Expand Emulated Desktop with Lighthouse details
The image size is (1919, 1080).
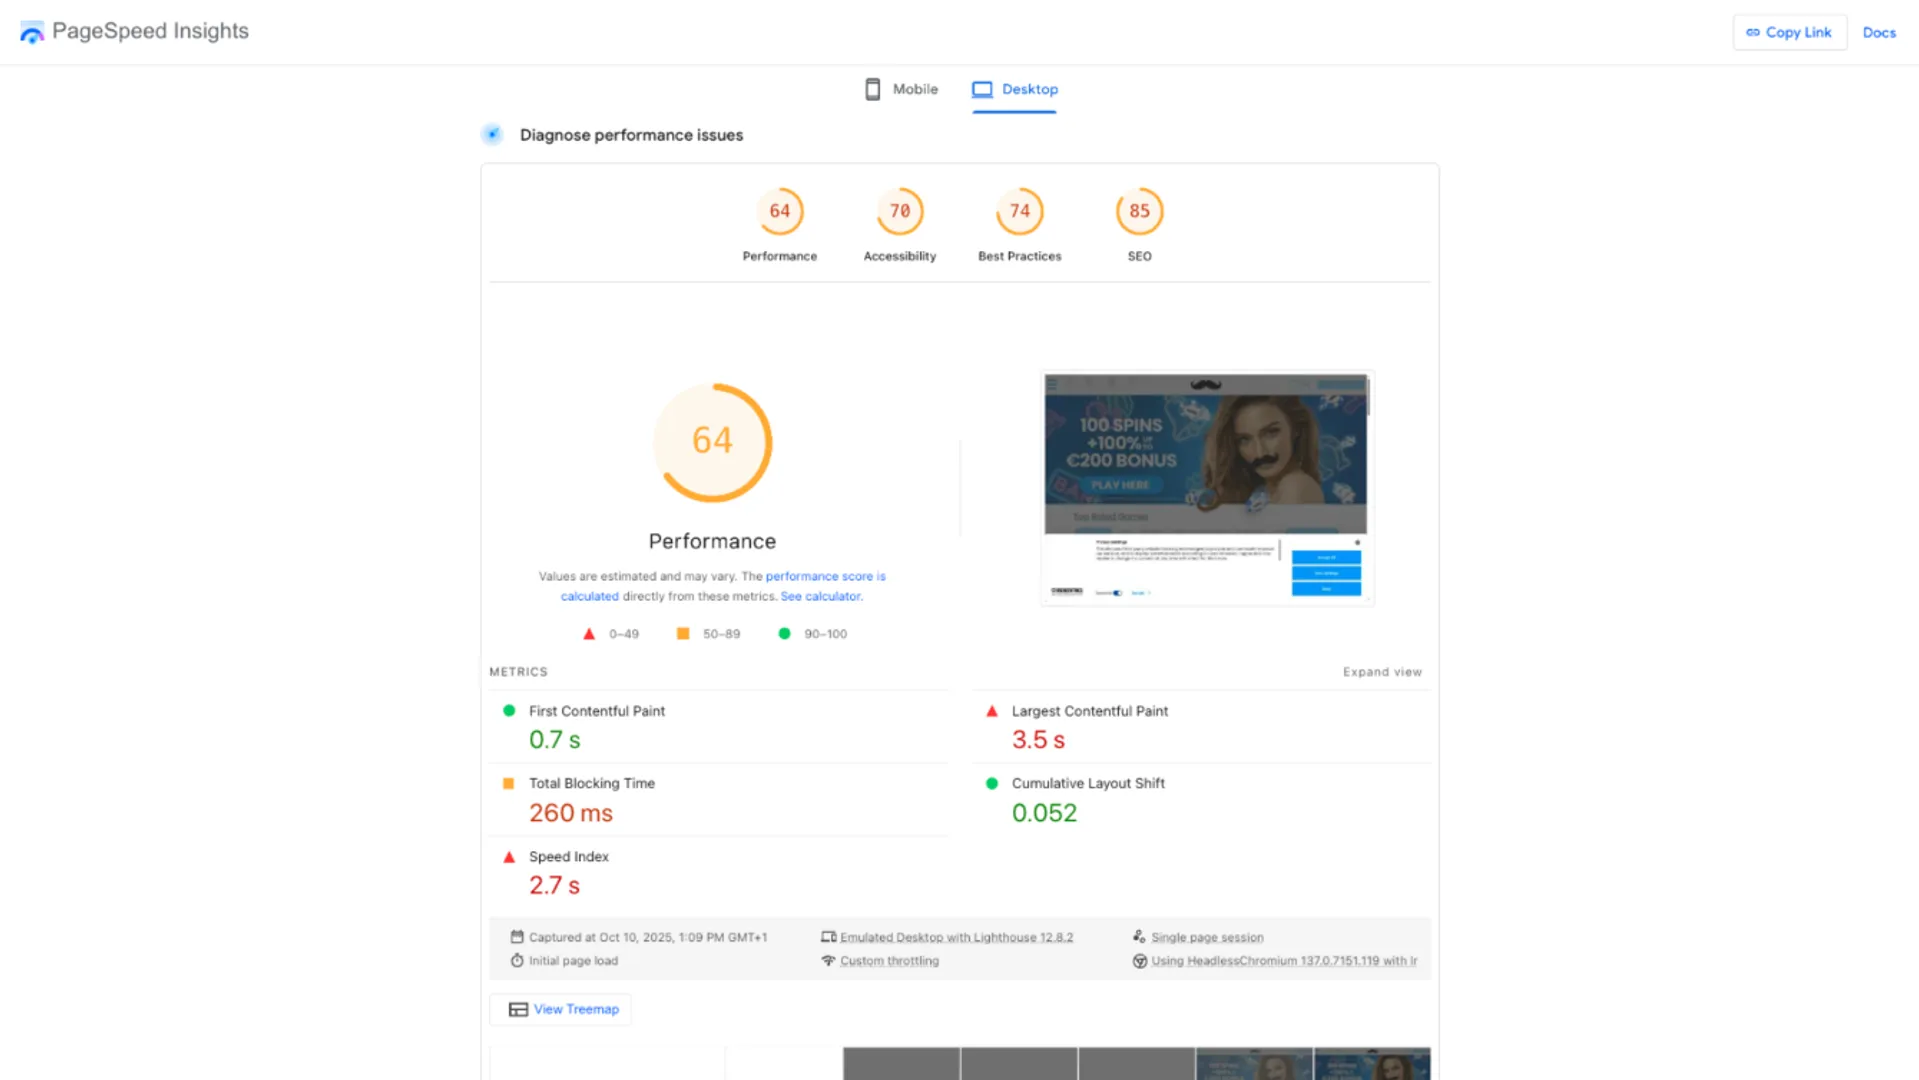coord(955,937)
